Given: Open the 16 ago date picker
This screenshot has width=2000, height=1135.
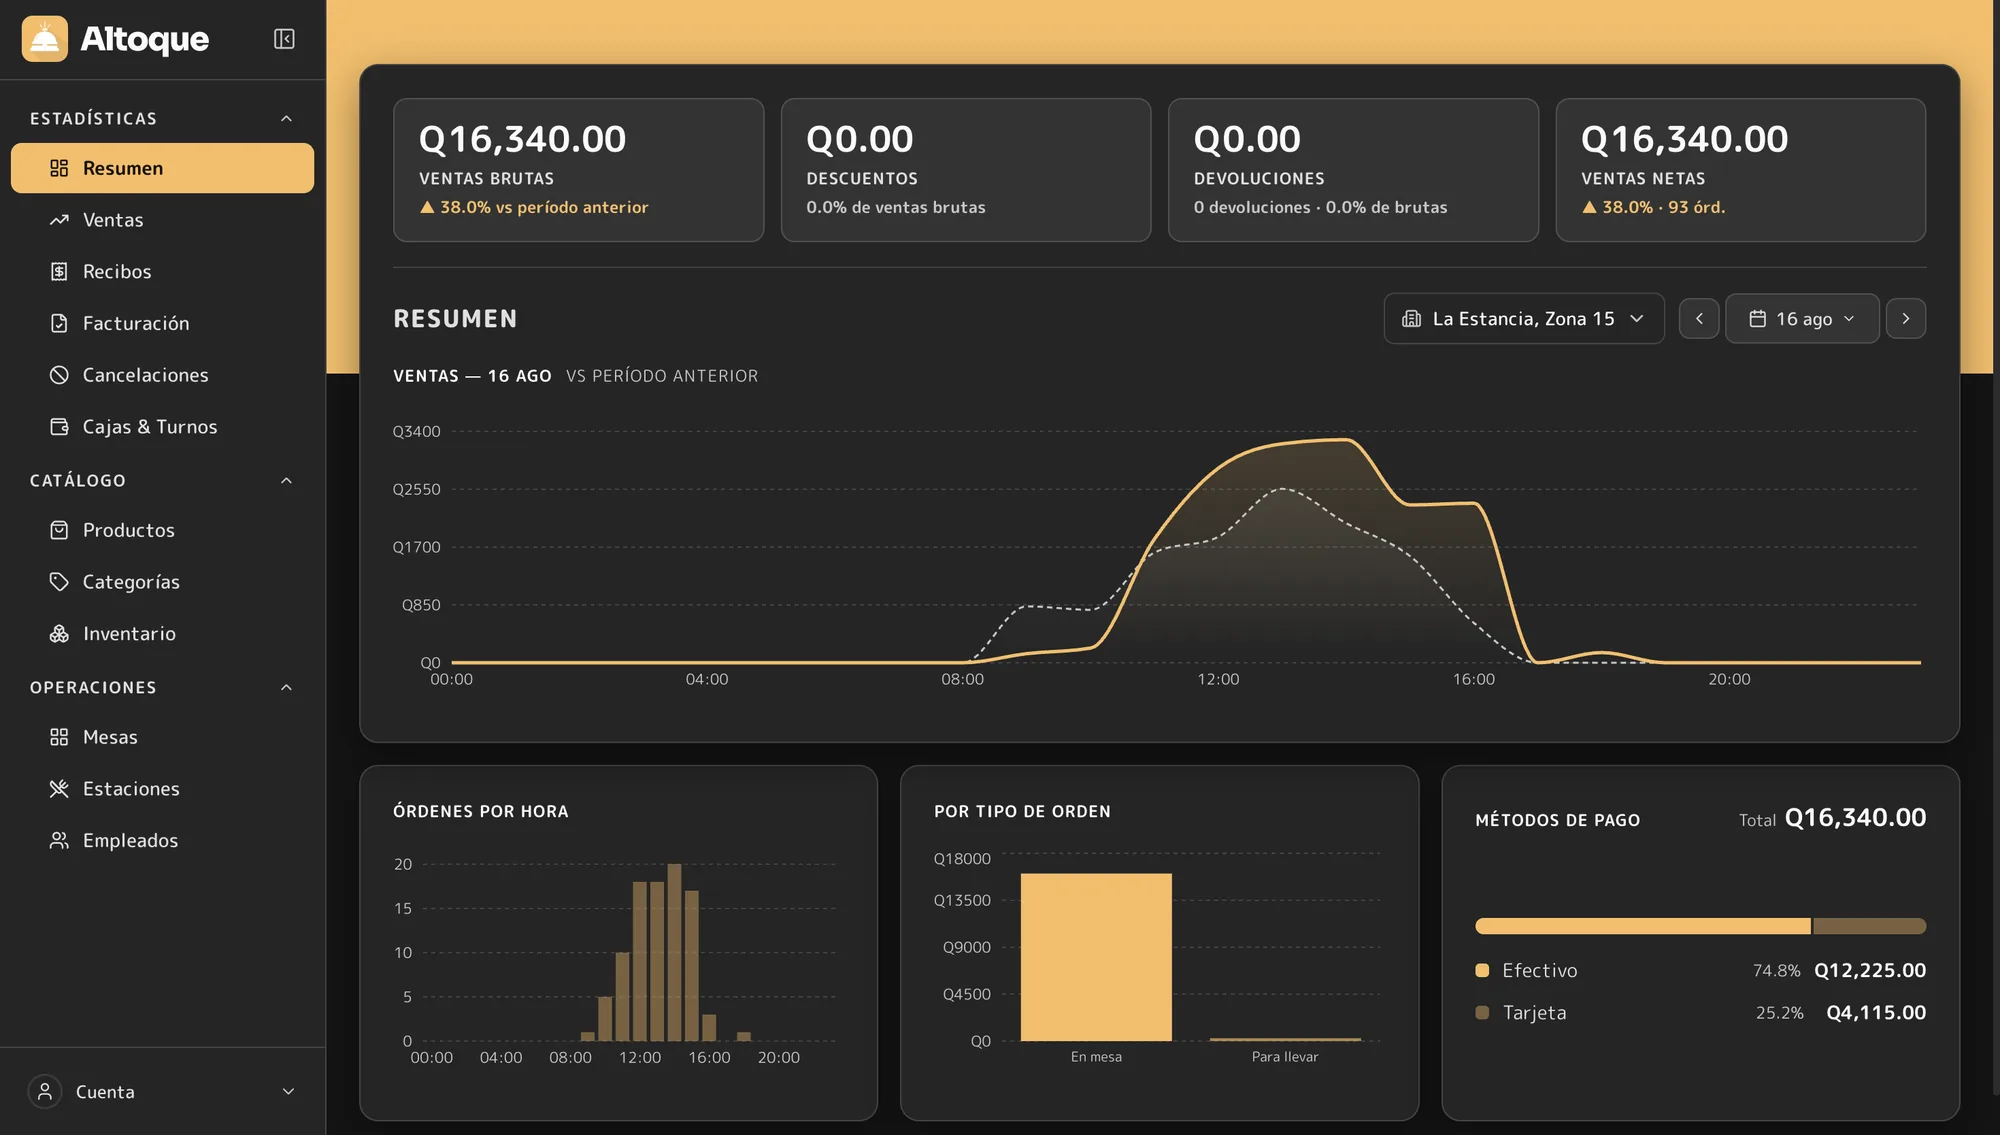Looking at the screenshot, I should point(1802,319).
